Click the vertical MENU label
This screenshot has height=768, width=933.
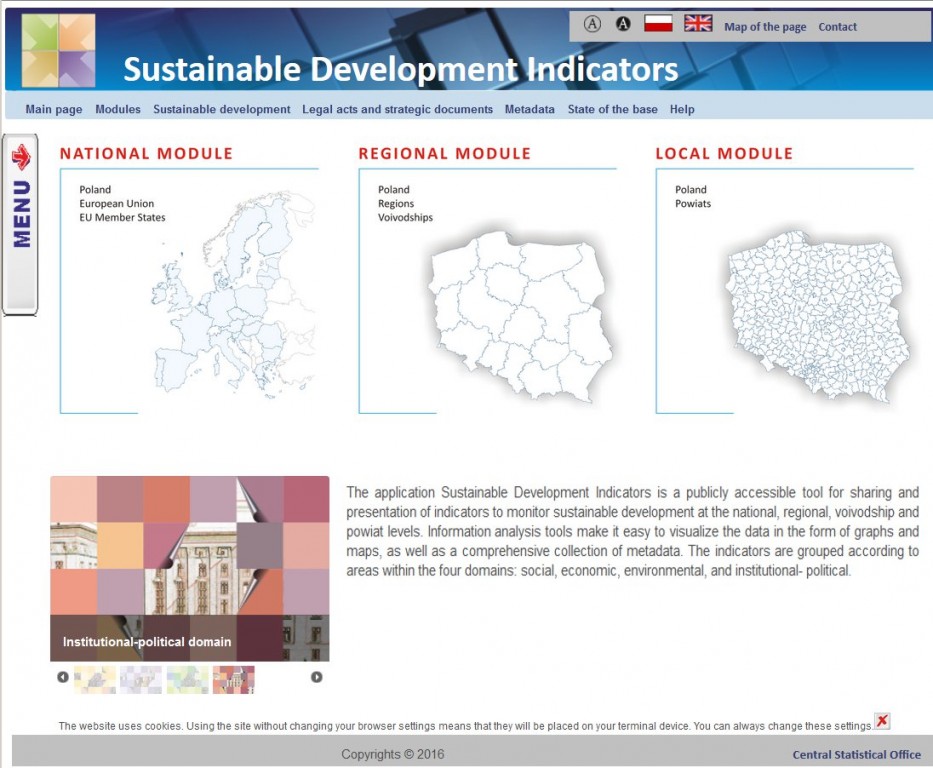[x=21, y=214]
